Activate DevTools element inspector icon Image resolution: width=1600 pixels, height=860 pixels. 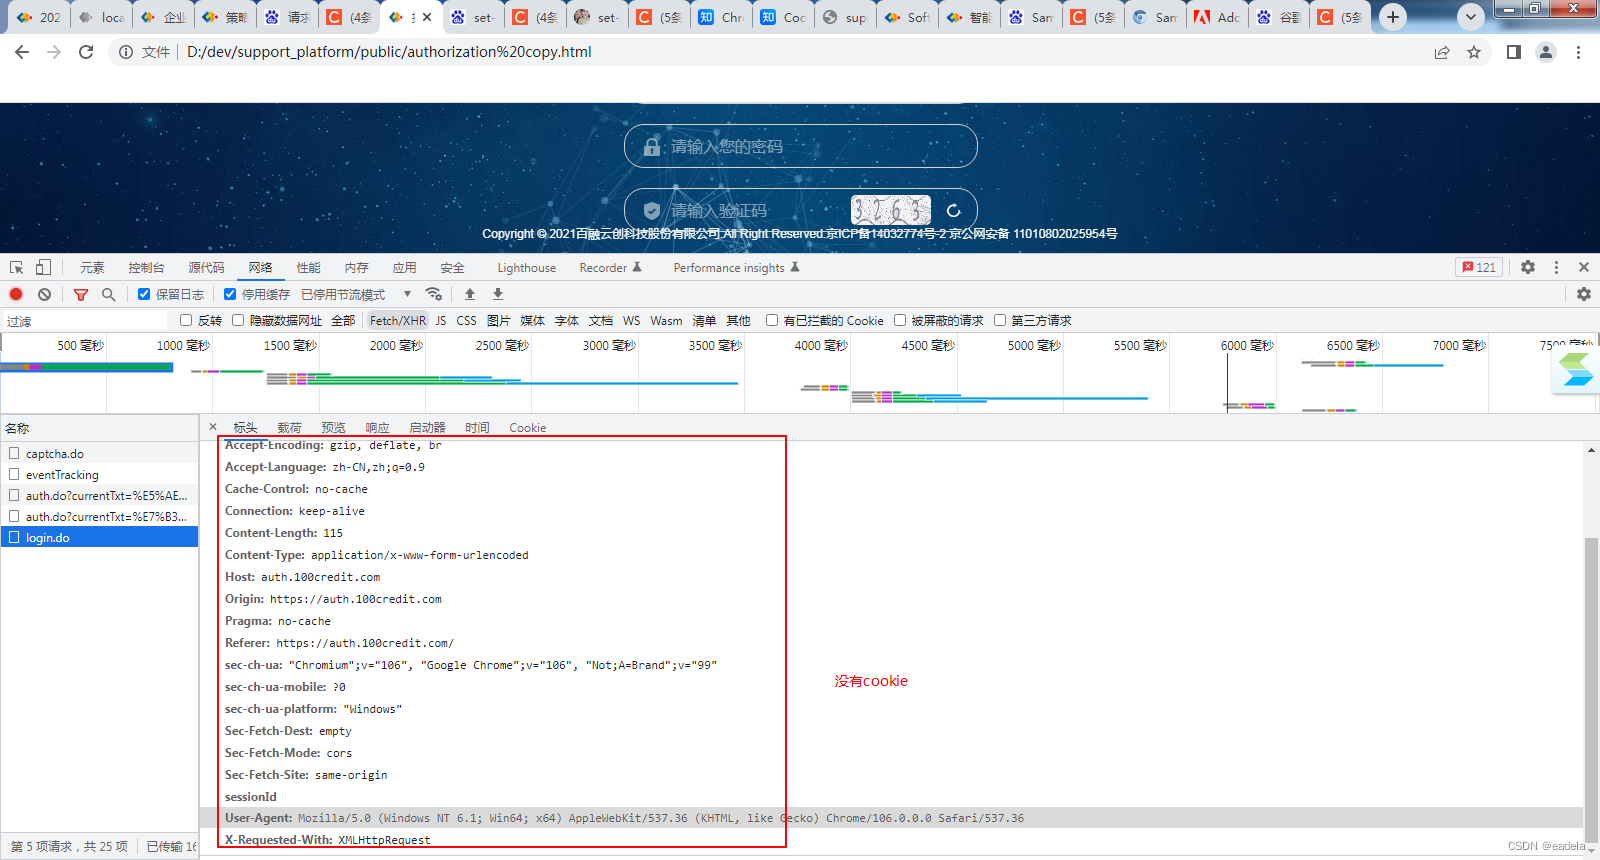point(17,267)
